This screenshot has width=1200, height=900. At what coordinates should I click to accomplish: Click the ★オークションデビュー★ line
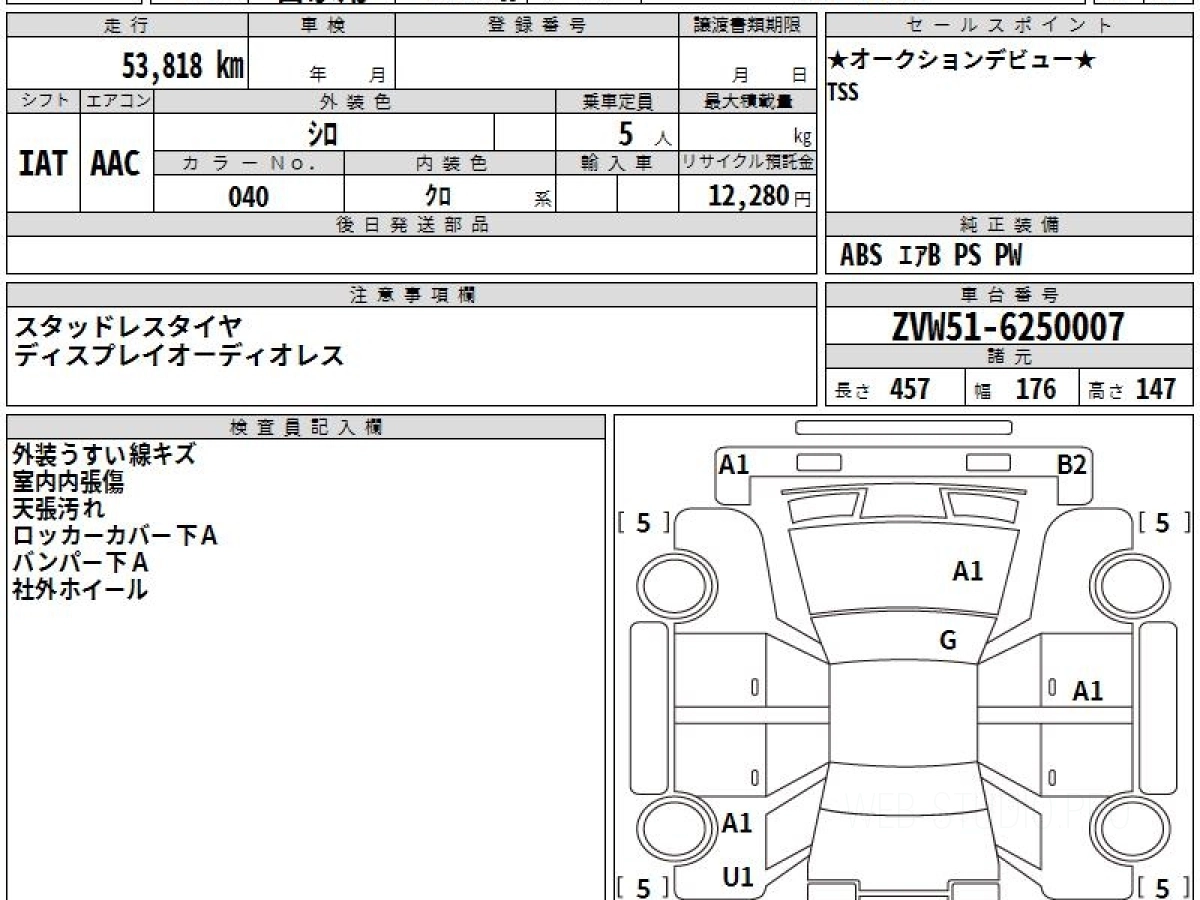tap(962, 61)
